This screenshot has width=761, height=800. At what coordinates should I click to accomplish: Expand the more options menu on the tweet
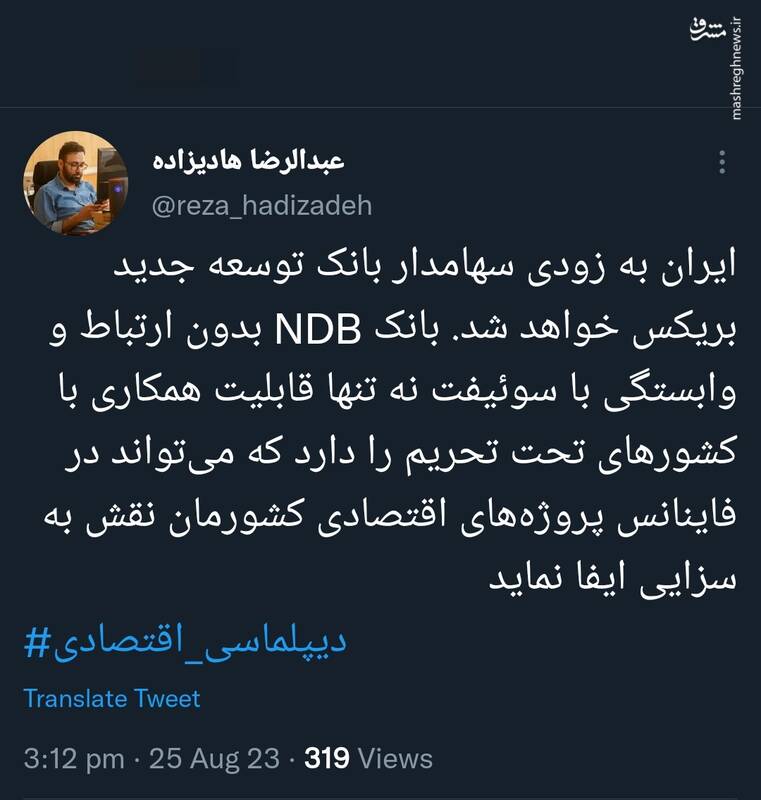[x=724, y=160]
